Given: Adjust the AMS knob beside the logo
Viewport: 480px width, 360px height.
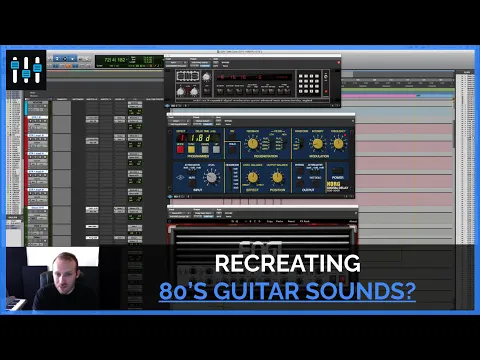Looking at the screenshot, I should (206, 77).
